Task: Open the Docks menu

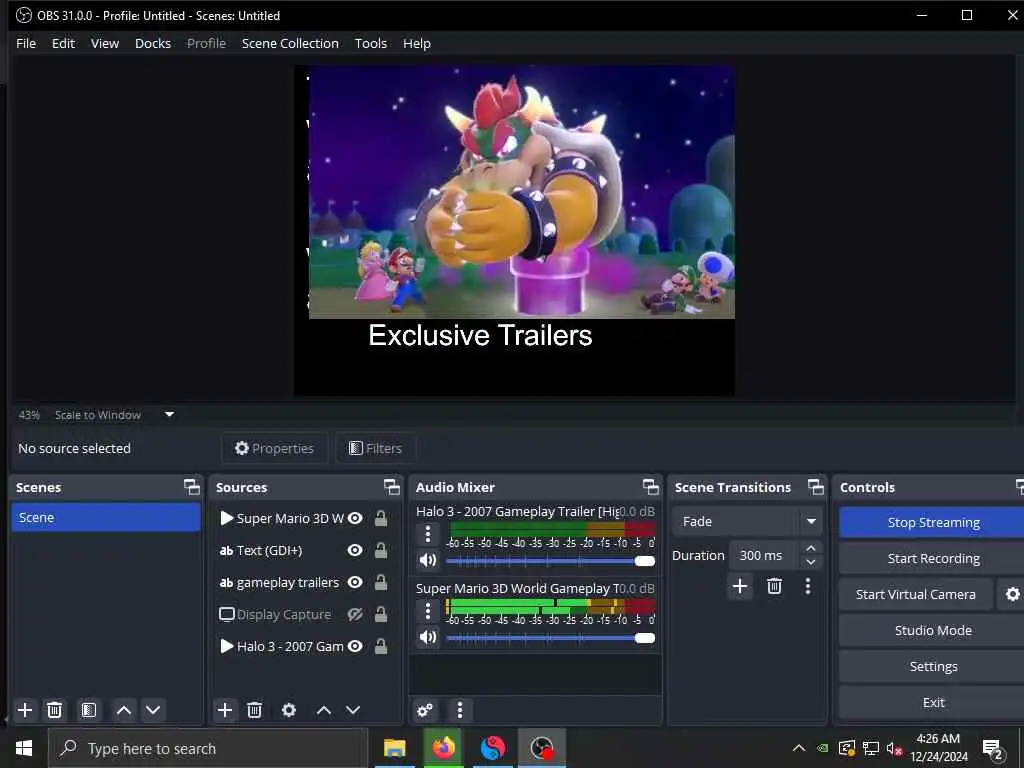Action: (x=153, y=43)
